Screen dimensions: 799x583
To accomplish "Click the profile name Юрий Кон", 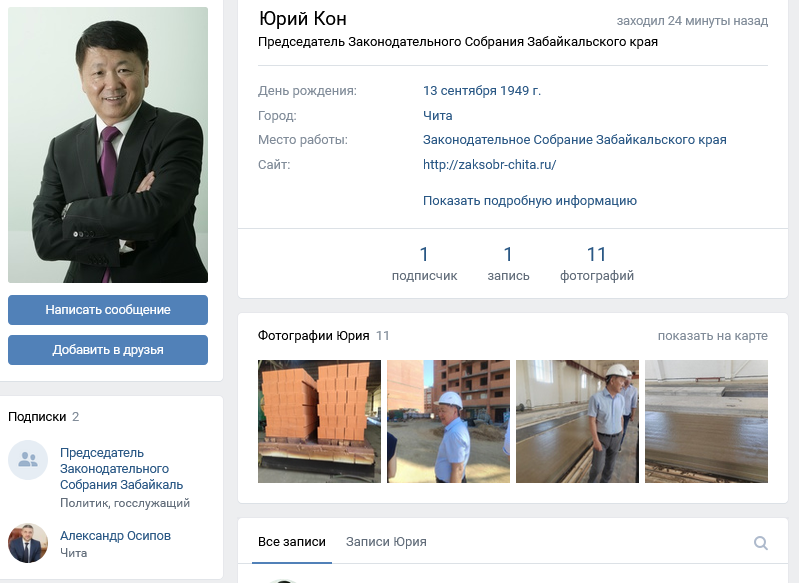I will [x=303, y=19].
